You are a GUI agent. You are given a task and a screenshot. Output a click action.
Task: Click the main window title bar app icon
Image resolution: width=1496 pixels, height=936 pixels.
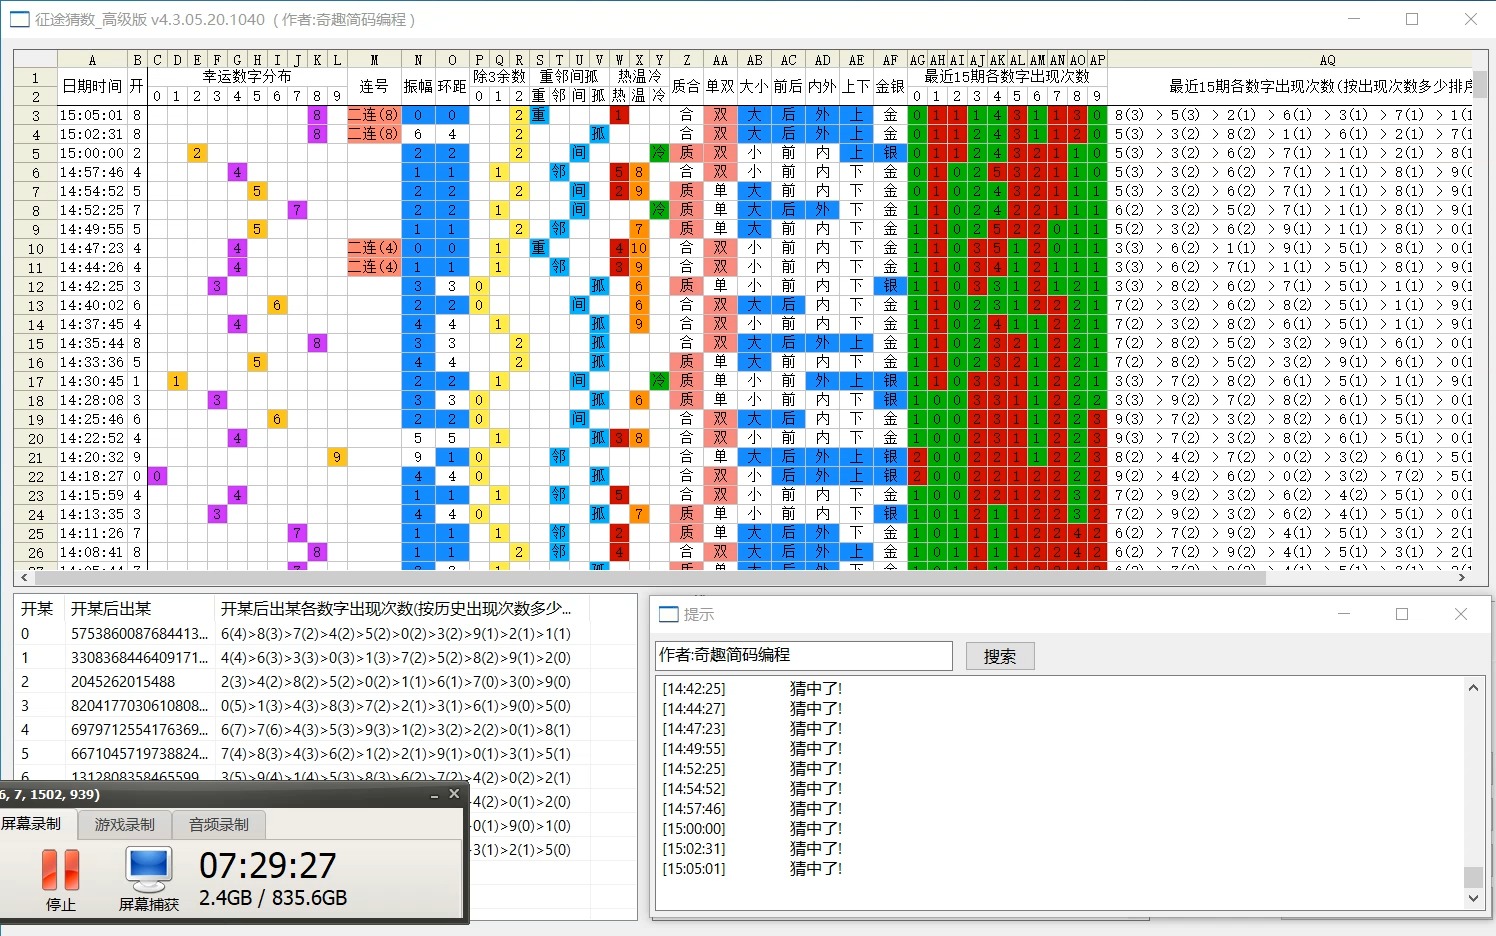[19, 19]
